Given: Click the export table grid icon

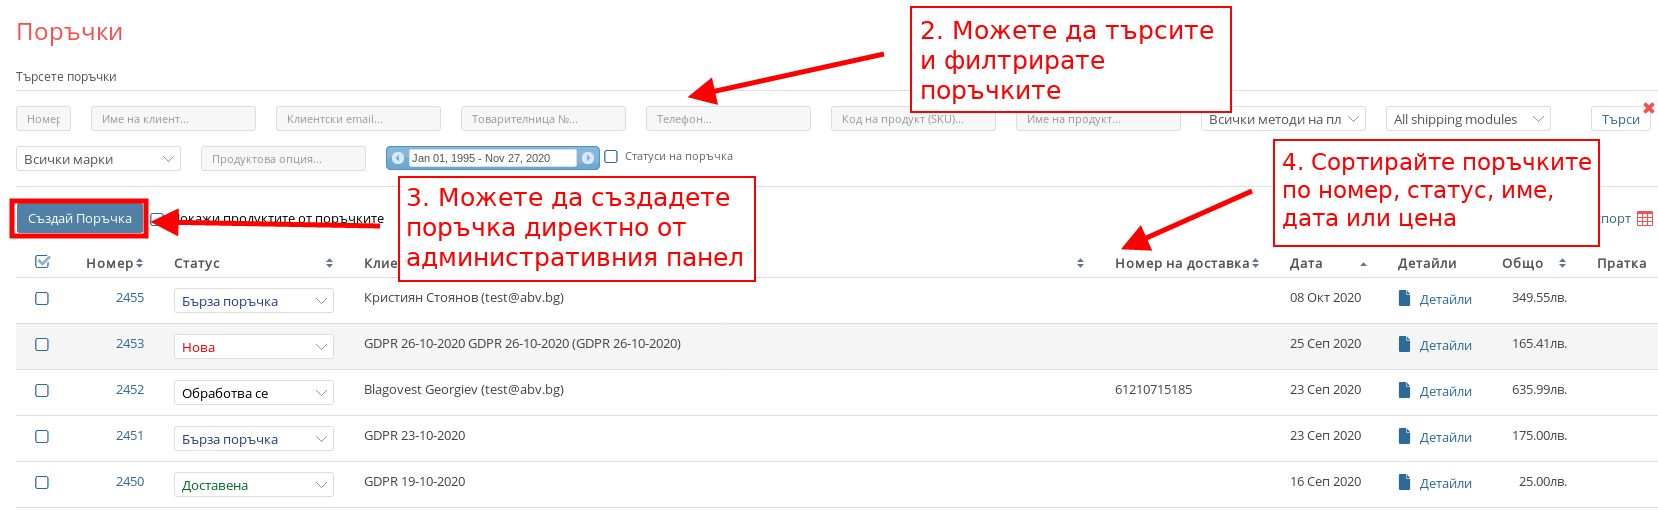Looking at the screenshot, I should (x=1645, y=219).
